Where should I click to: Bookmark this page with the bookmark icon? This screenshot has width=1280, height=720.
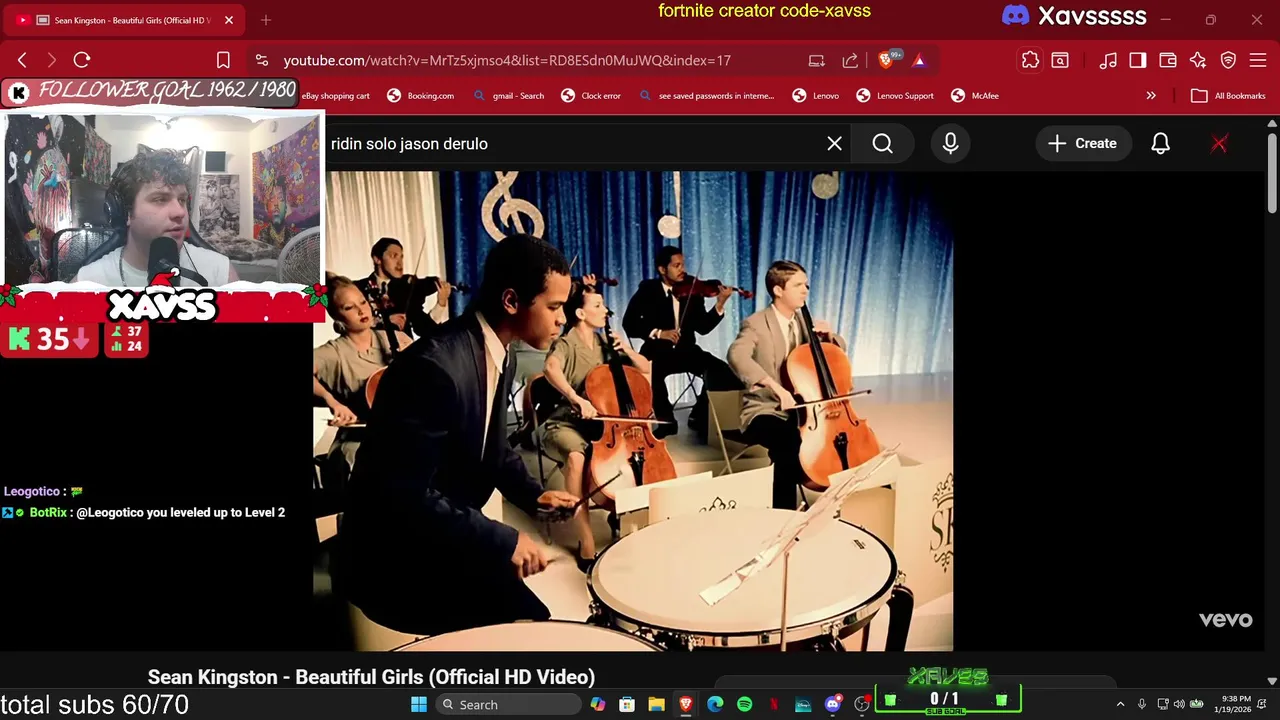point(223,60)
